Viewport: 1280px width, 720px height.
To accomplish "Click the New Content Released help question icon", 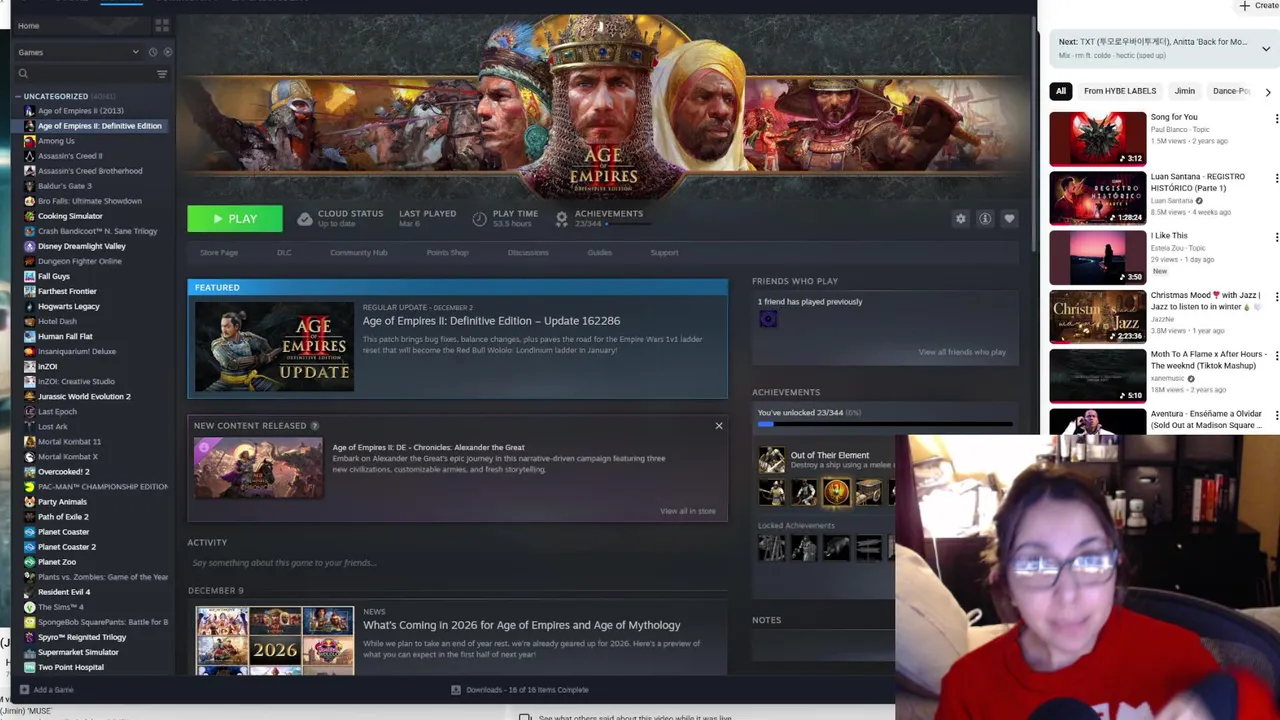I will 315,426.
